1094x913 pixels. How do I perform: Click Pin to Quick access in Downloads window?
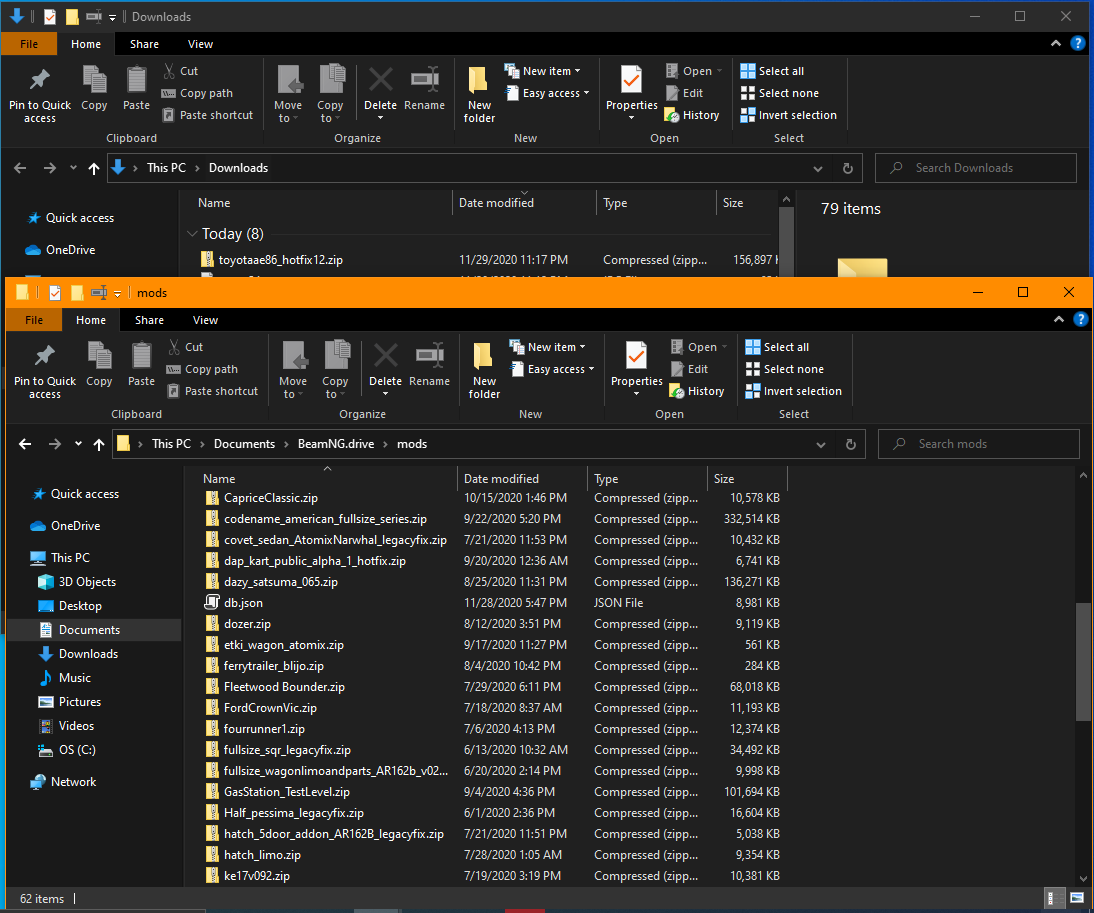(x=40, y=94)
